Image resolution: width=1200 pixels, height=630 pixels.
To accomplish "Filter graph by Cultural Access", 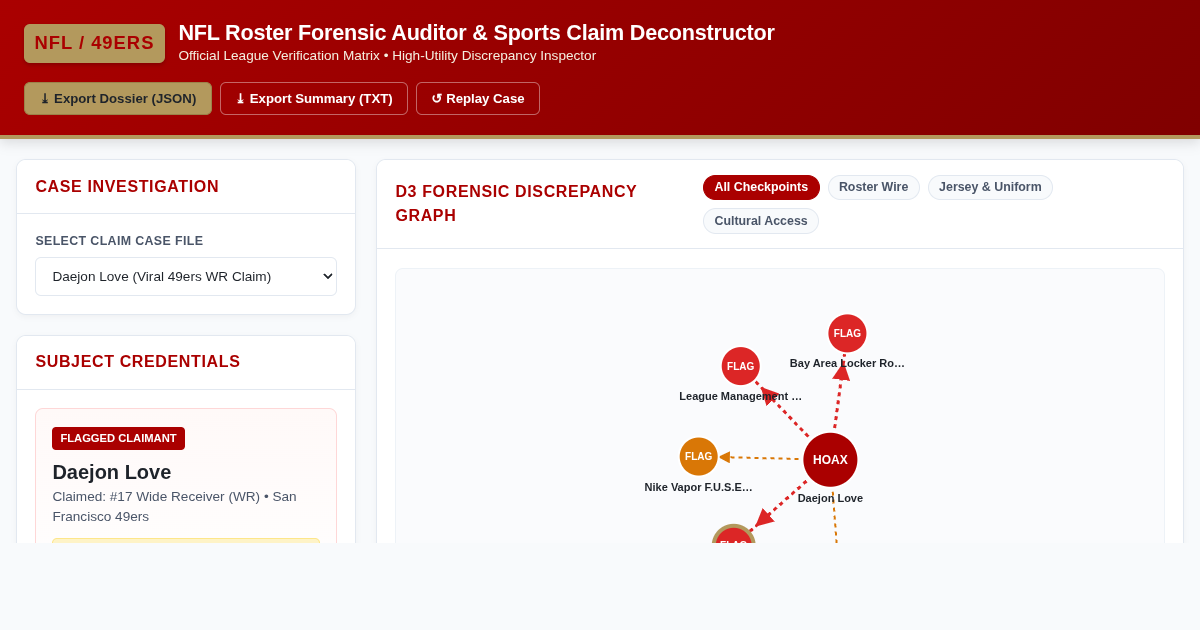I will coord(761,221).
